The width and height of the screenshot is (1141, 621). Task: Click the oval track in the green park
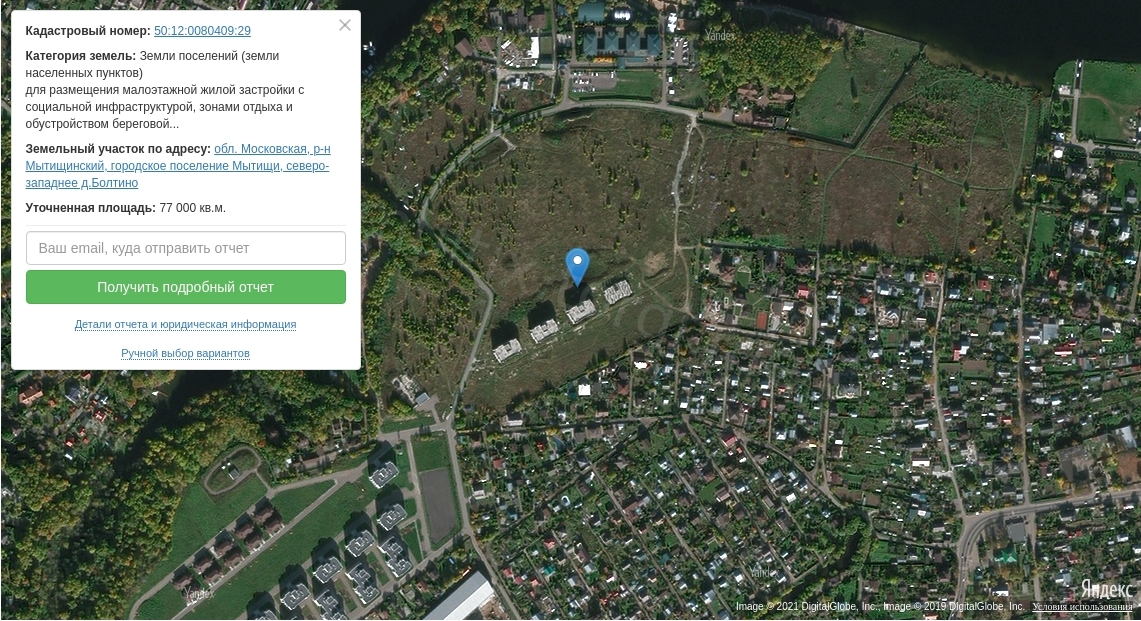click(x=232, y=470)
